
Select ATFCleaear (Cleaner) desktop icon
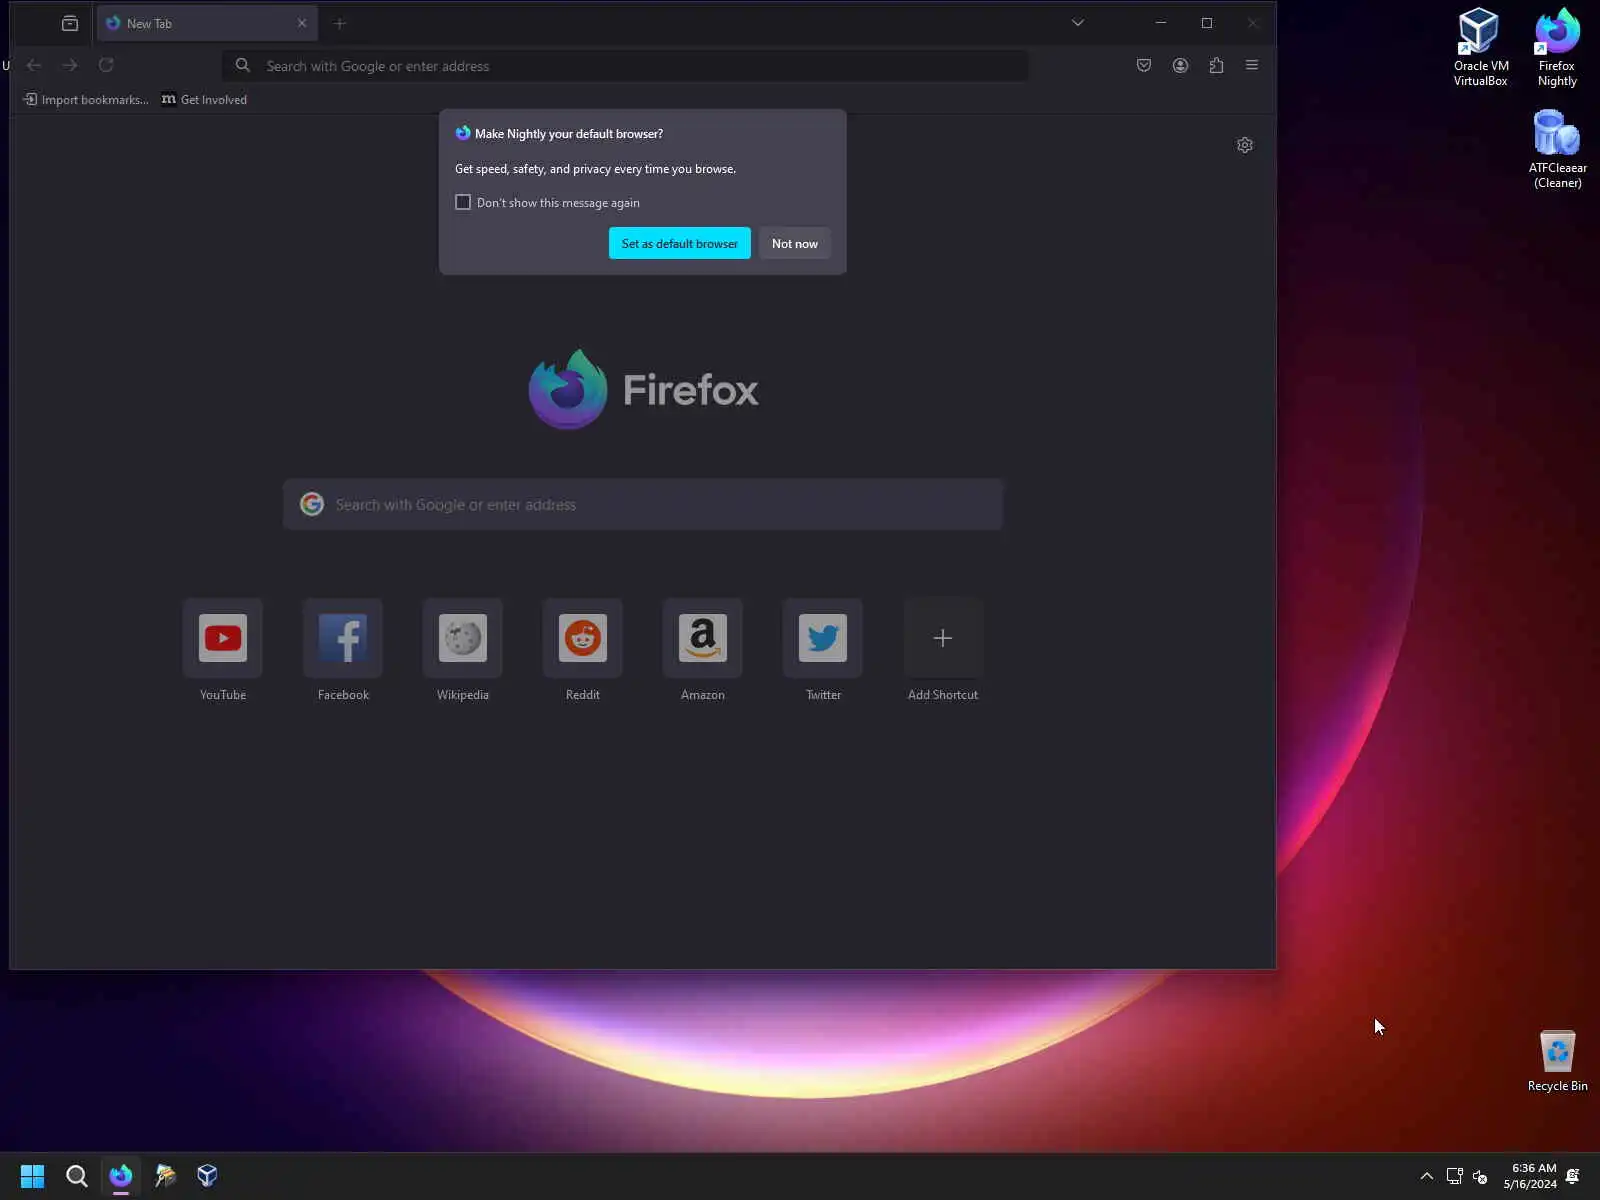pos(1557,149)
